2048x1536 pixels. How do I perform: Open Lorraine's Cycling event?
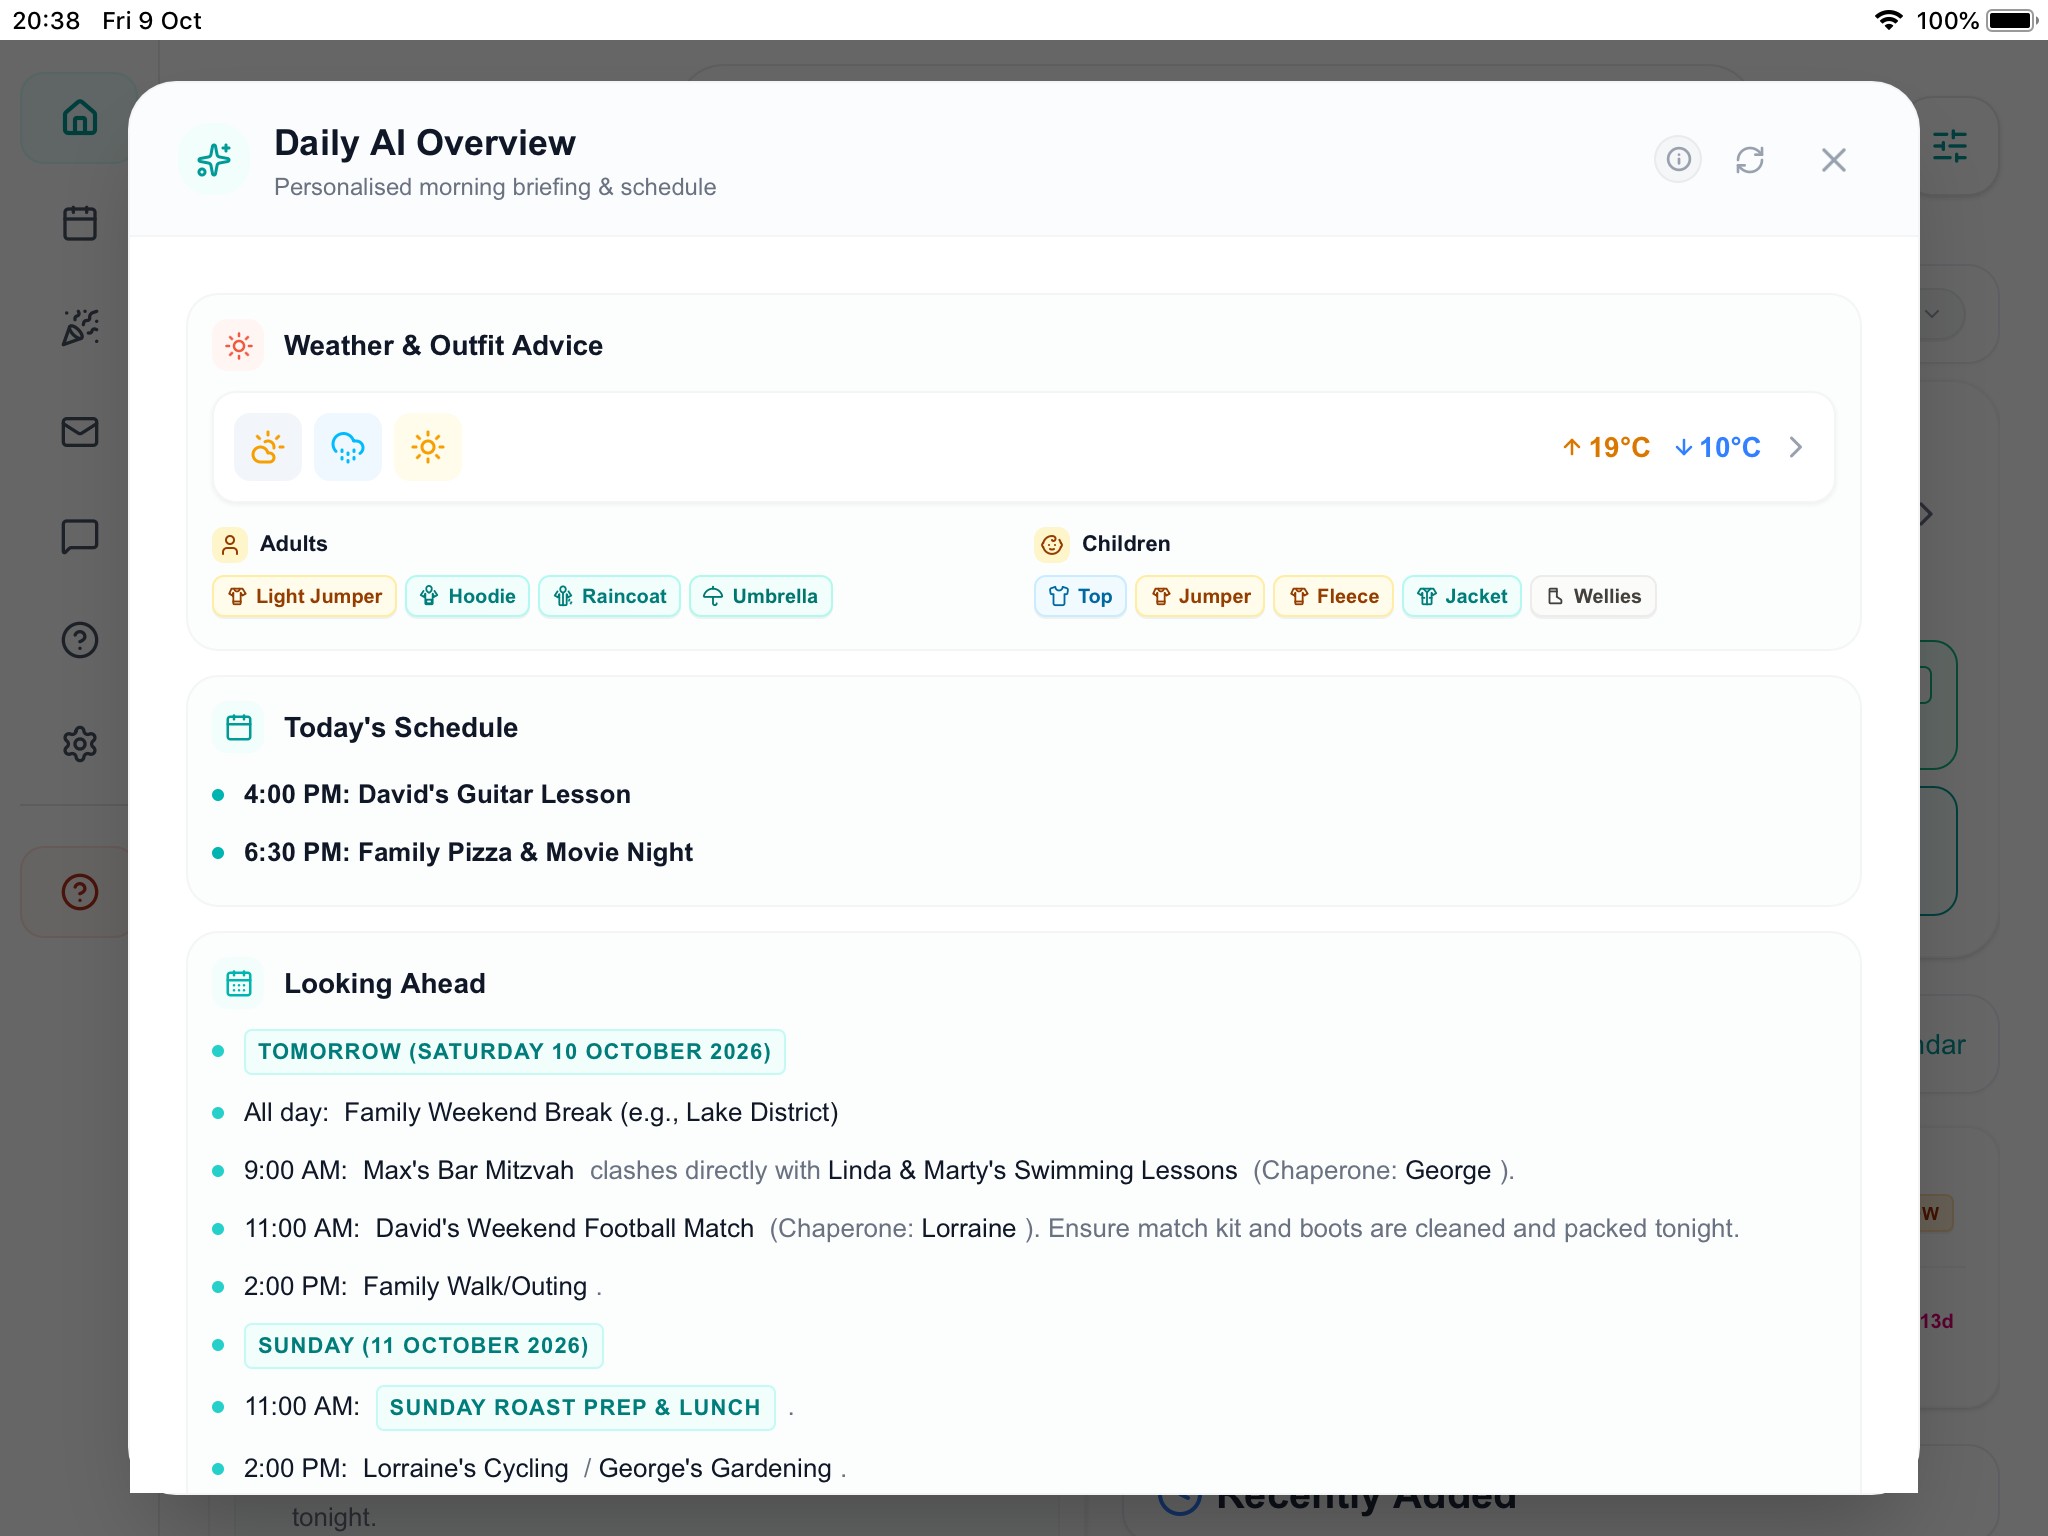pyautogui.click(x=465, y=1468)
